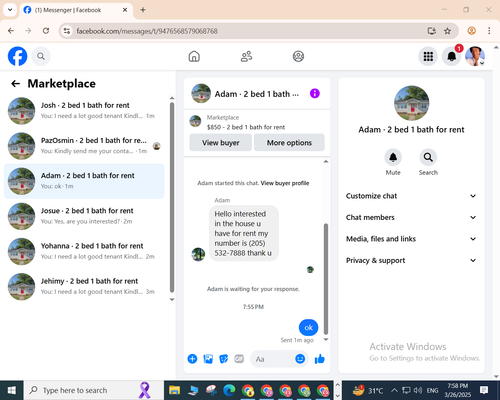Open the notifications bell icon

(x=452, y=56)
